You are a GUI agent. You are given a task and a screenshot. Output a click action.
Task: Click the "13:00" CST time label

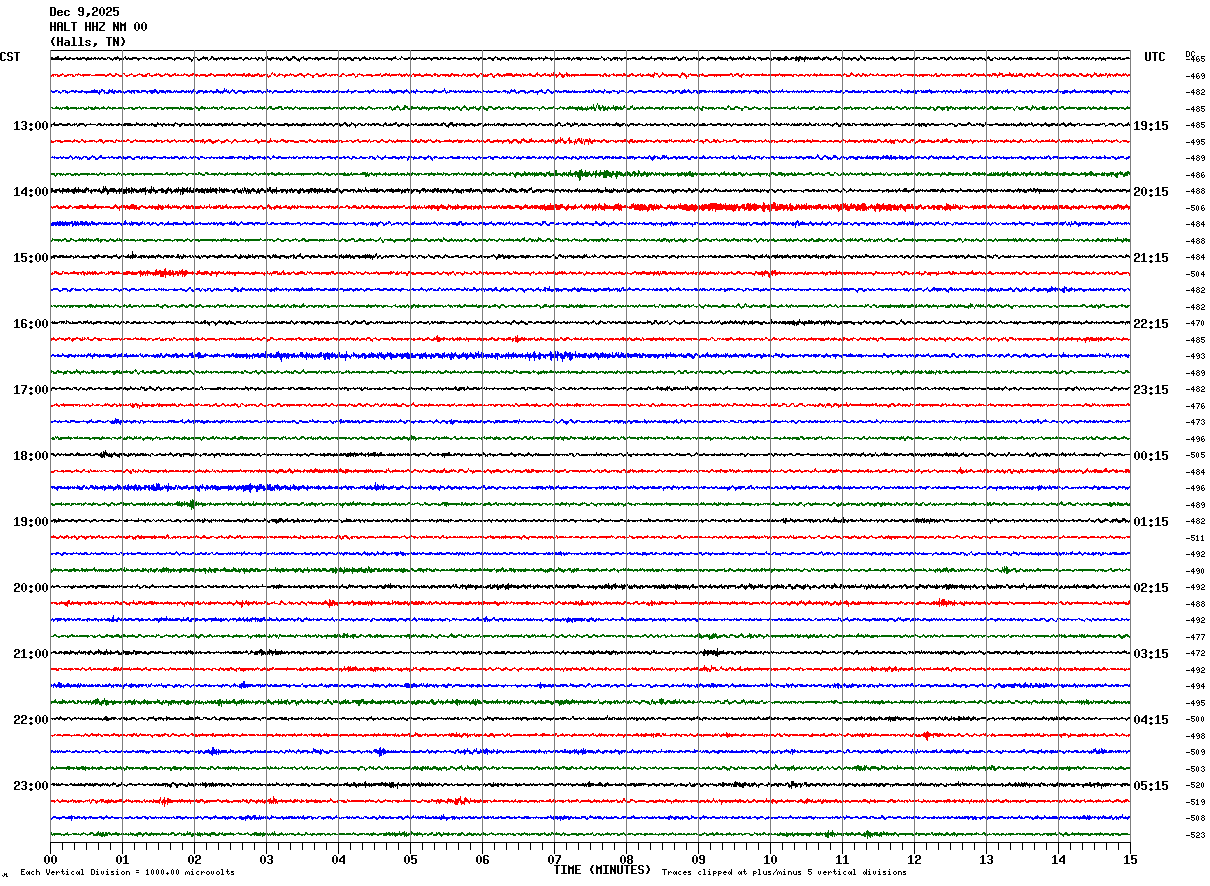coord(30,126)
